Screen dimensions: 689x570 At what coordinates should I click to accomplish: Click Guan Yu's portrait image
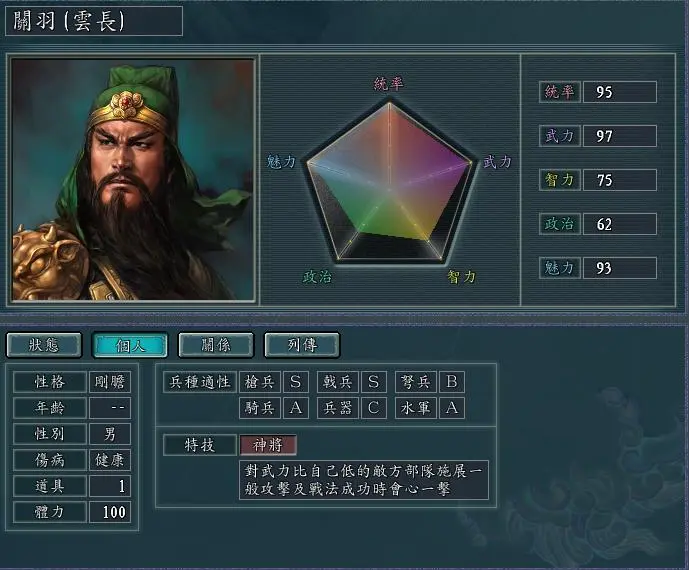point(133,180)
